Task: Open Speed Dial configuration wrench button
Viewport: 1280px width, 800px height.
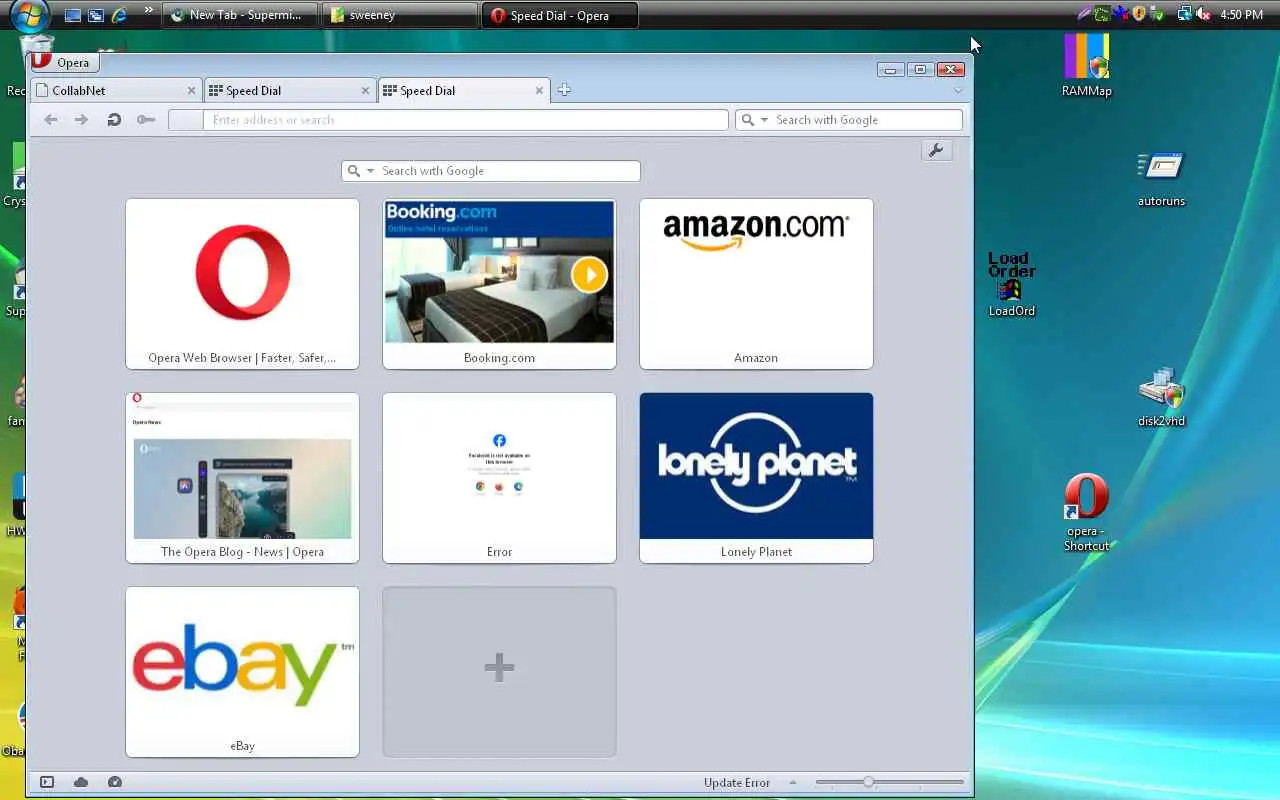Action: tap(937, 150)
